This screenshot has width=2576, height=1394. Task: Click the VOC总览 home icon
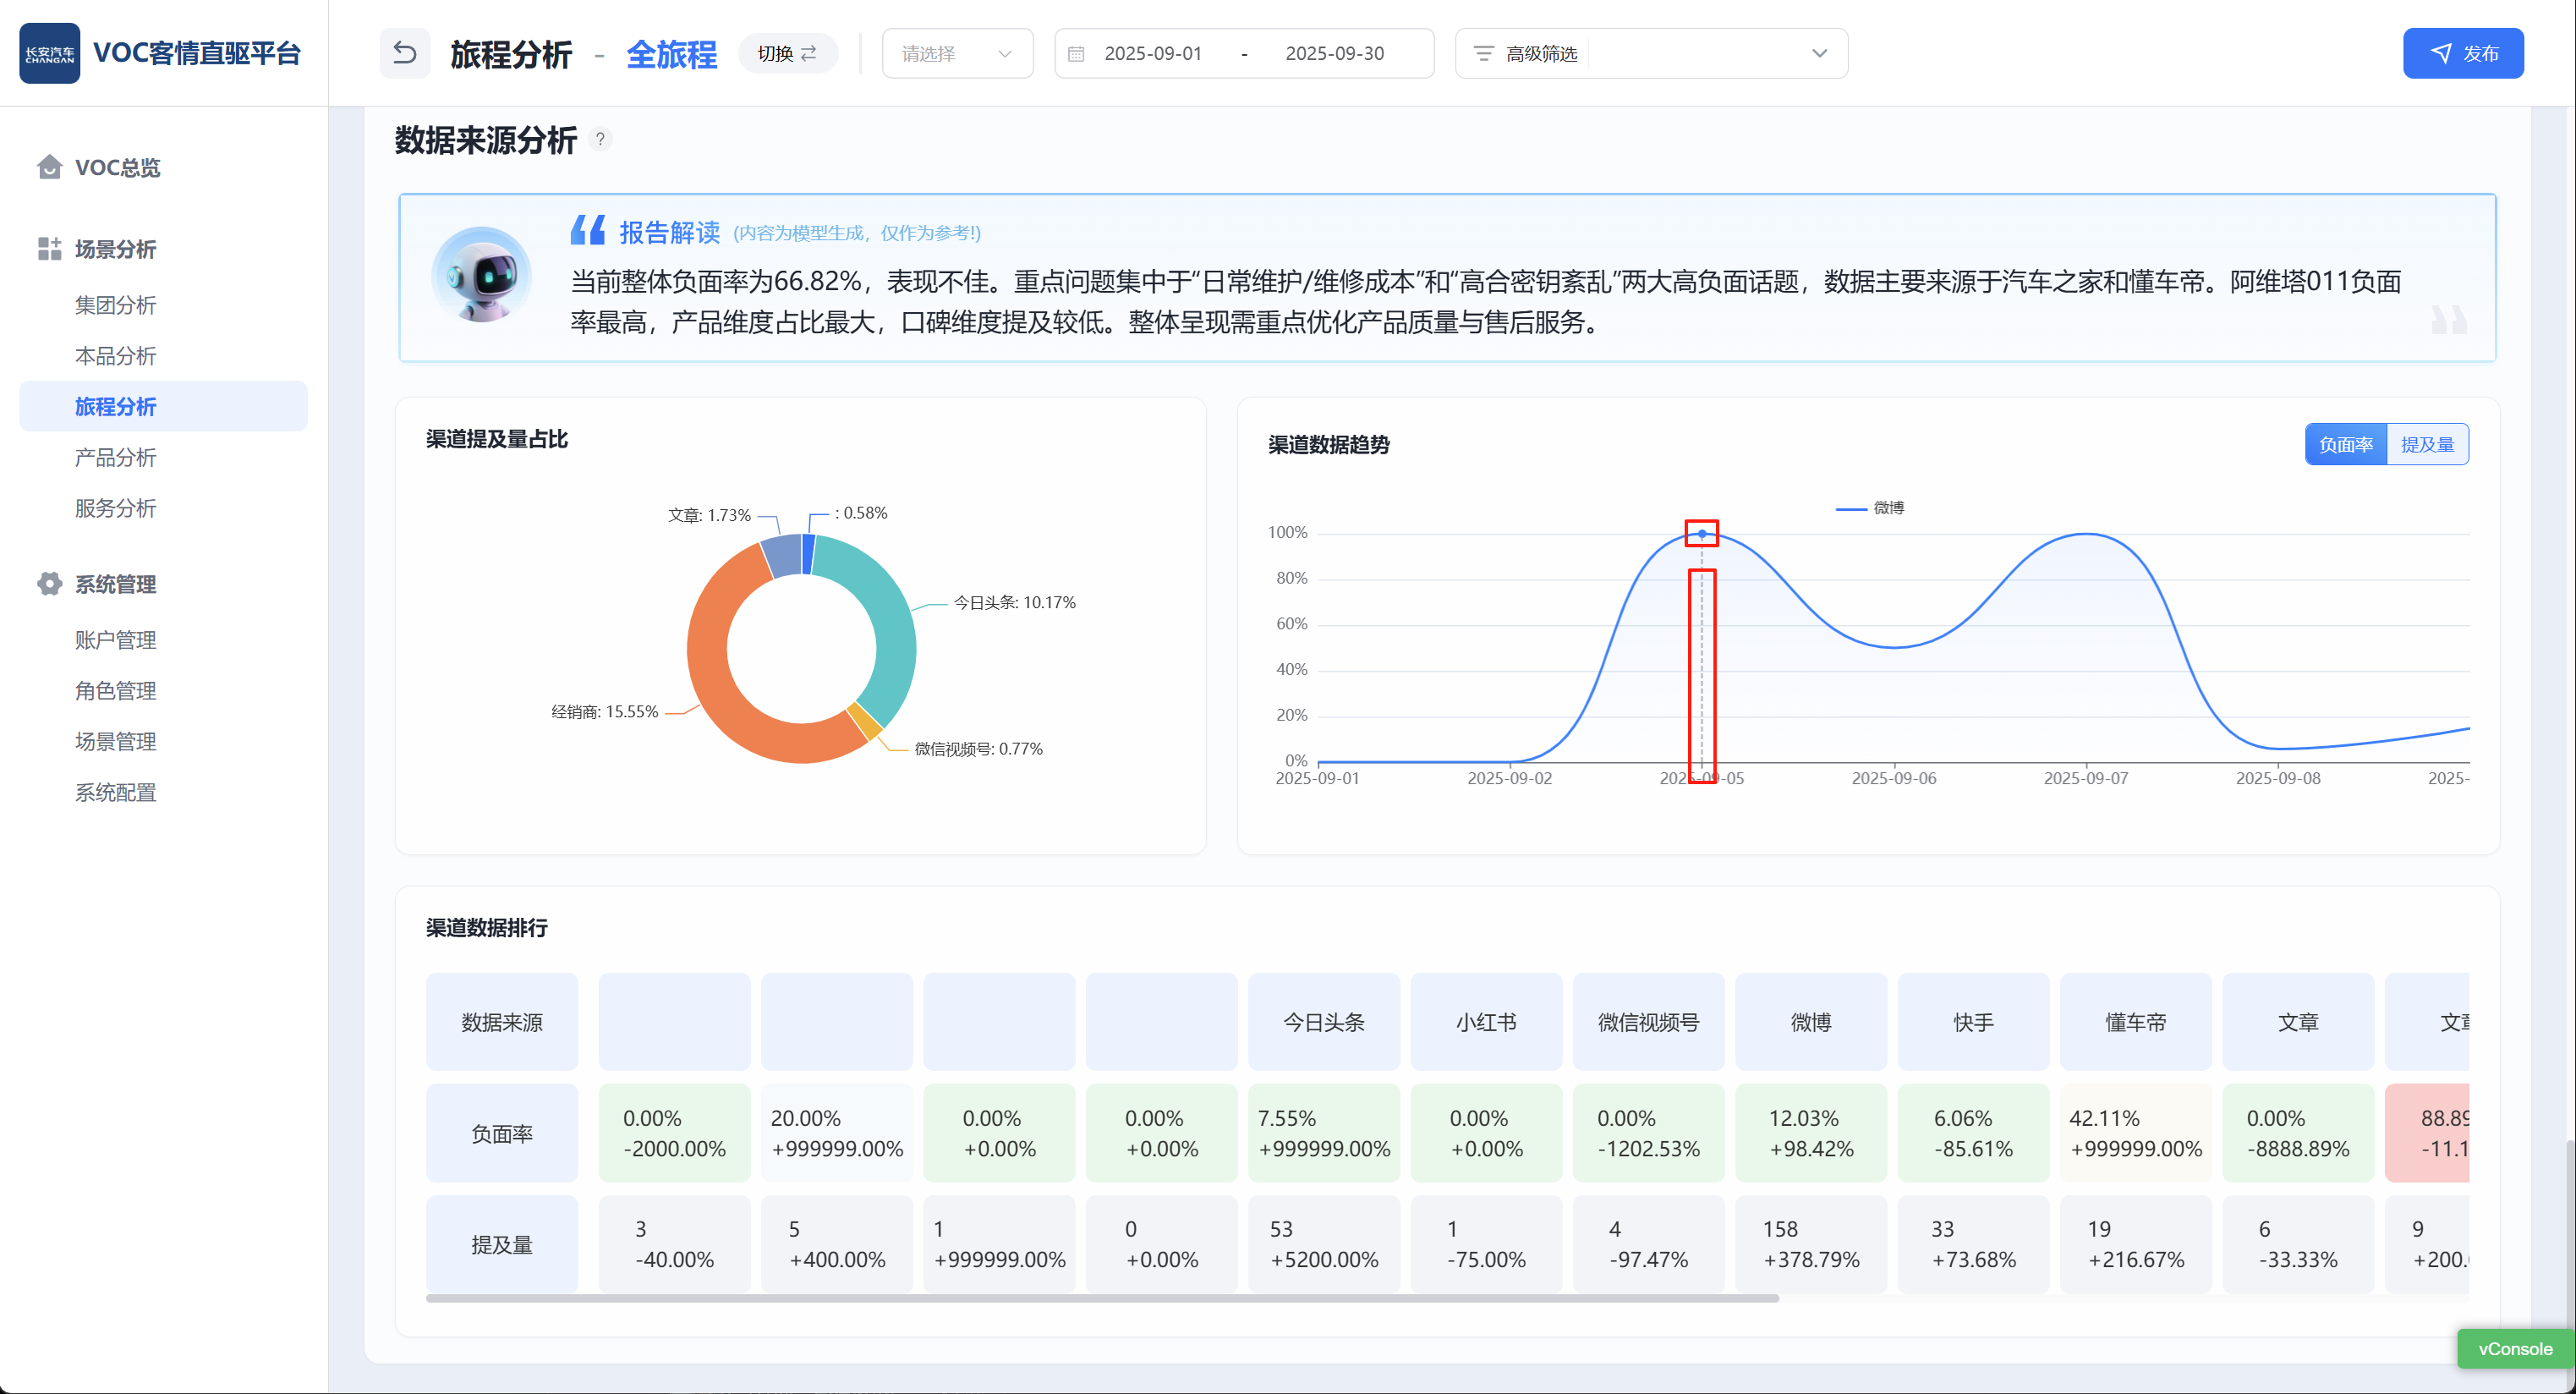(49, 167)
